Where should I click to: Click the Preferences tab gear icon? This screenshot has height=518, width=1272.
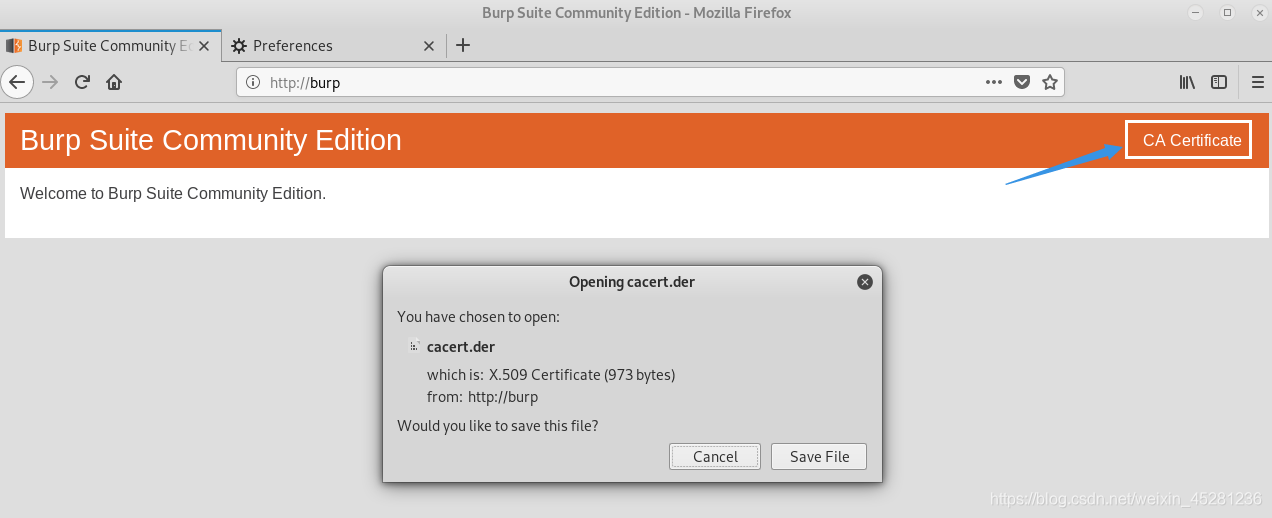click(x=239, y=45)
